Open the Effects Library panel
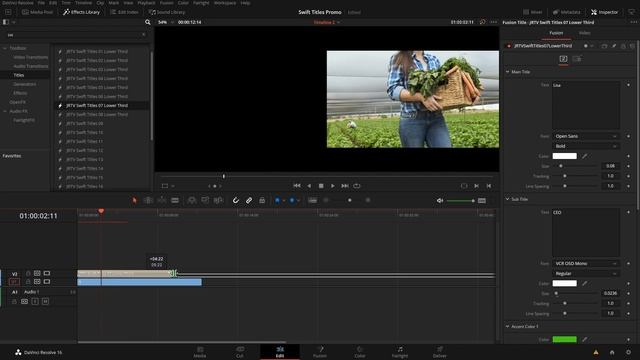Viewport: 640px width, 360px height. 81,12
